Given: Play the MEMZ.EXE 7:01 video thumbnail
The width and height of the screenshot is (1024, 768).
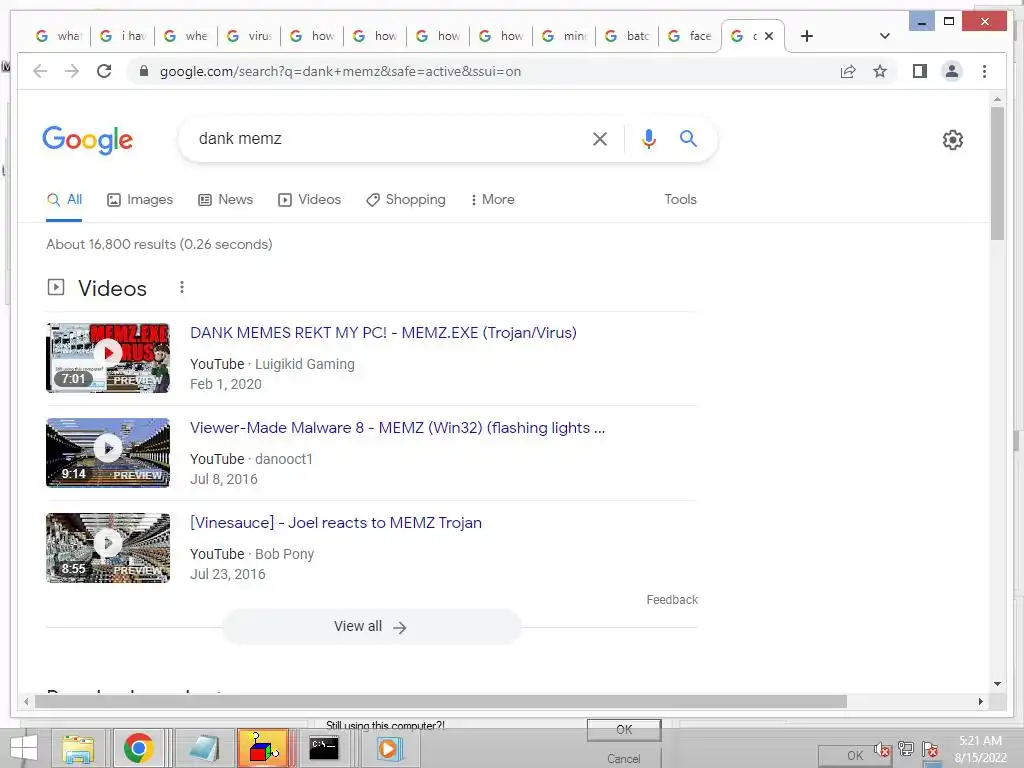Looking at the screenshot, I should (x=108, y=358).
